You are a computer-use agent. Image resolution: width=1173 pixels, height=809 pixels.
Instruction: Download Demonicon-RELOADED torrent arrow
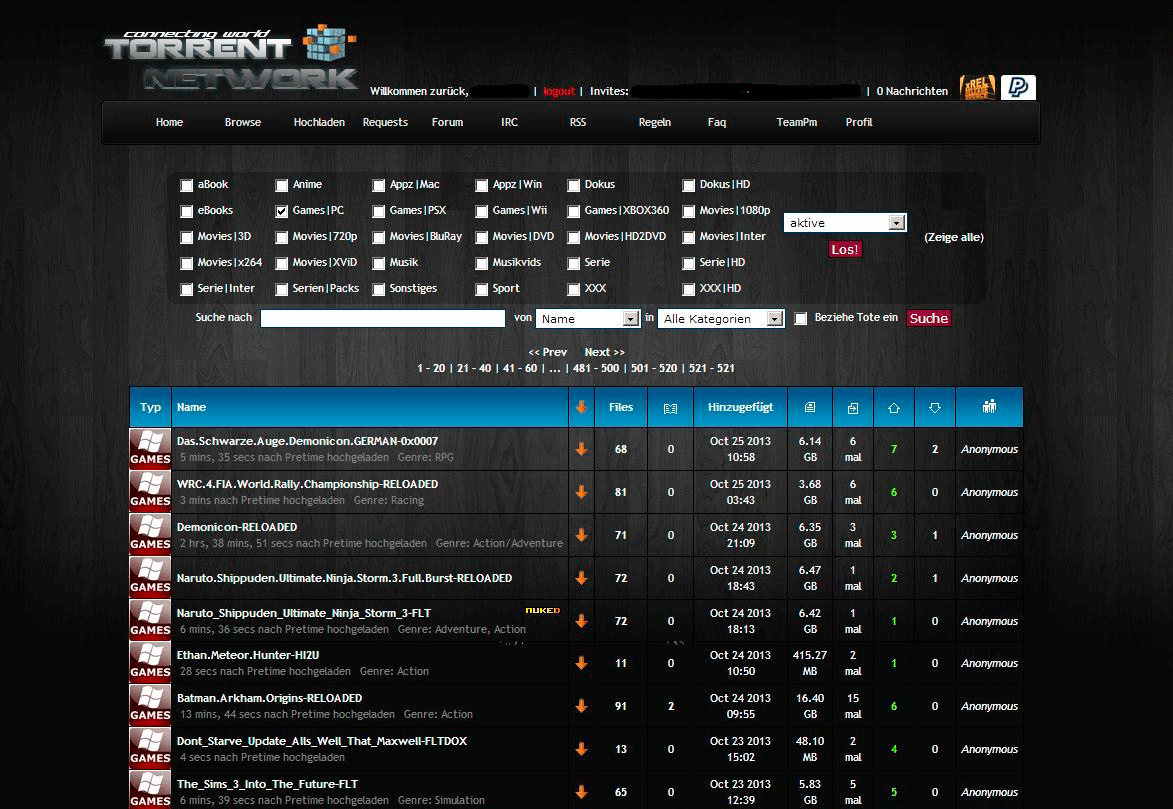pyautogui.click(x=581, y=535)
